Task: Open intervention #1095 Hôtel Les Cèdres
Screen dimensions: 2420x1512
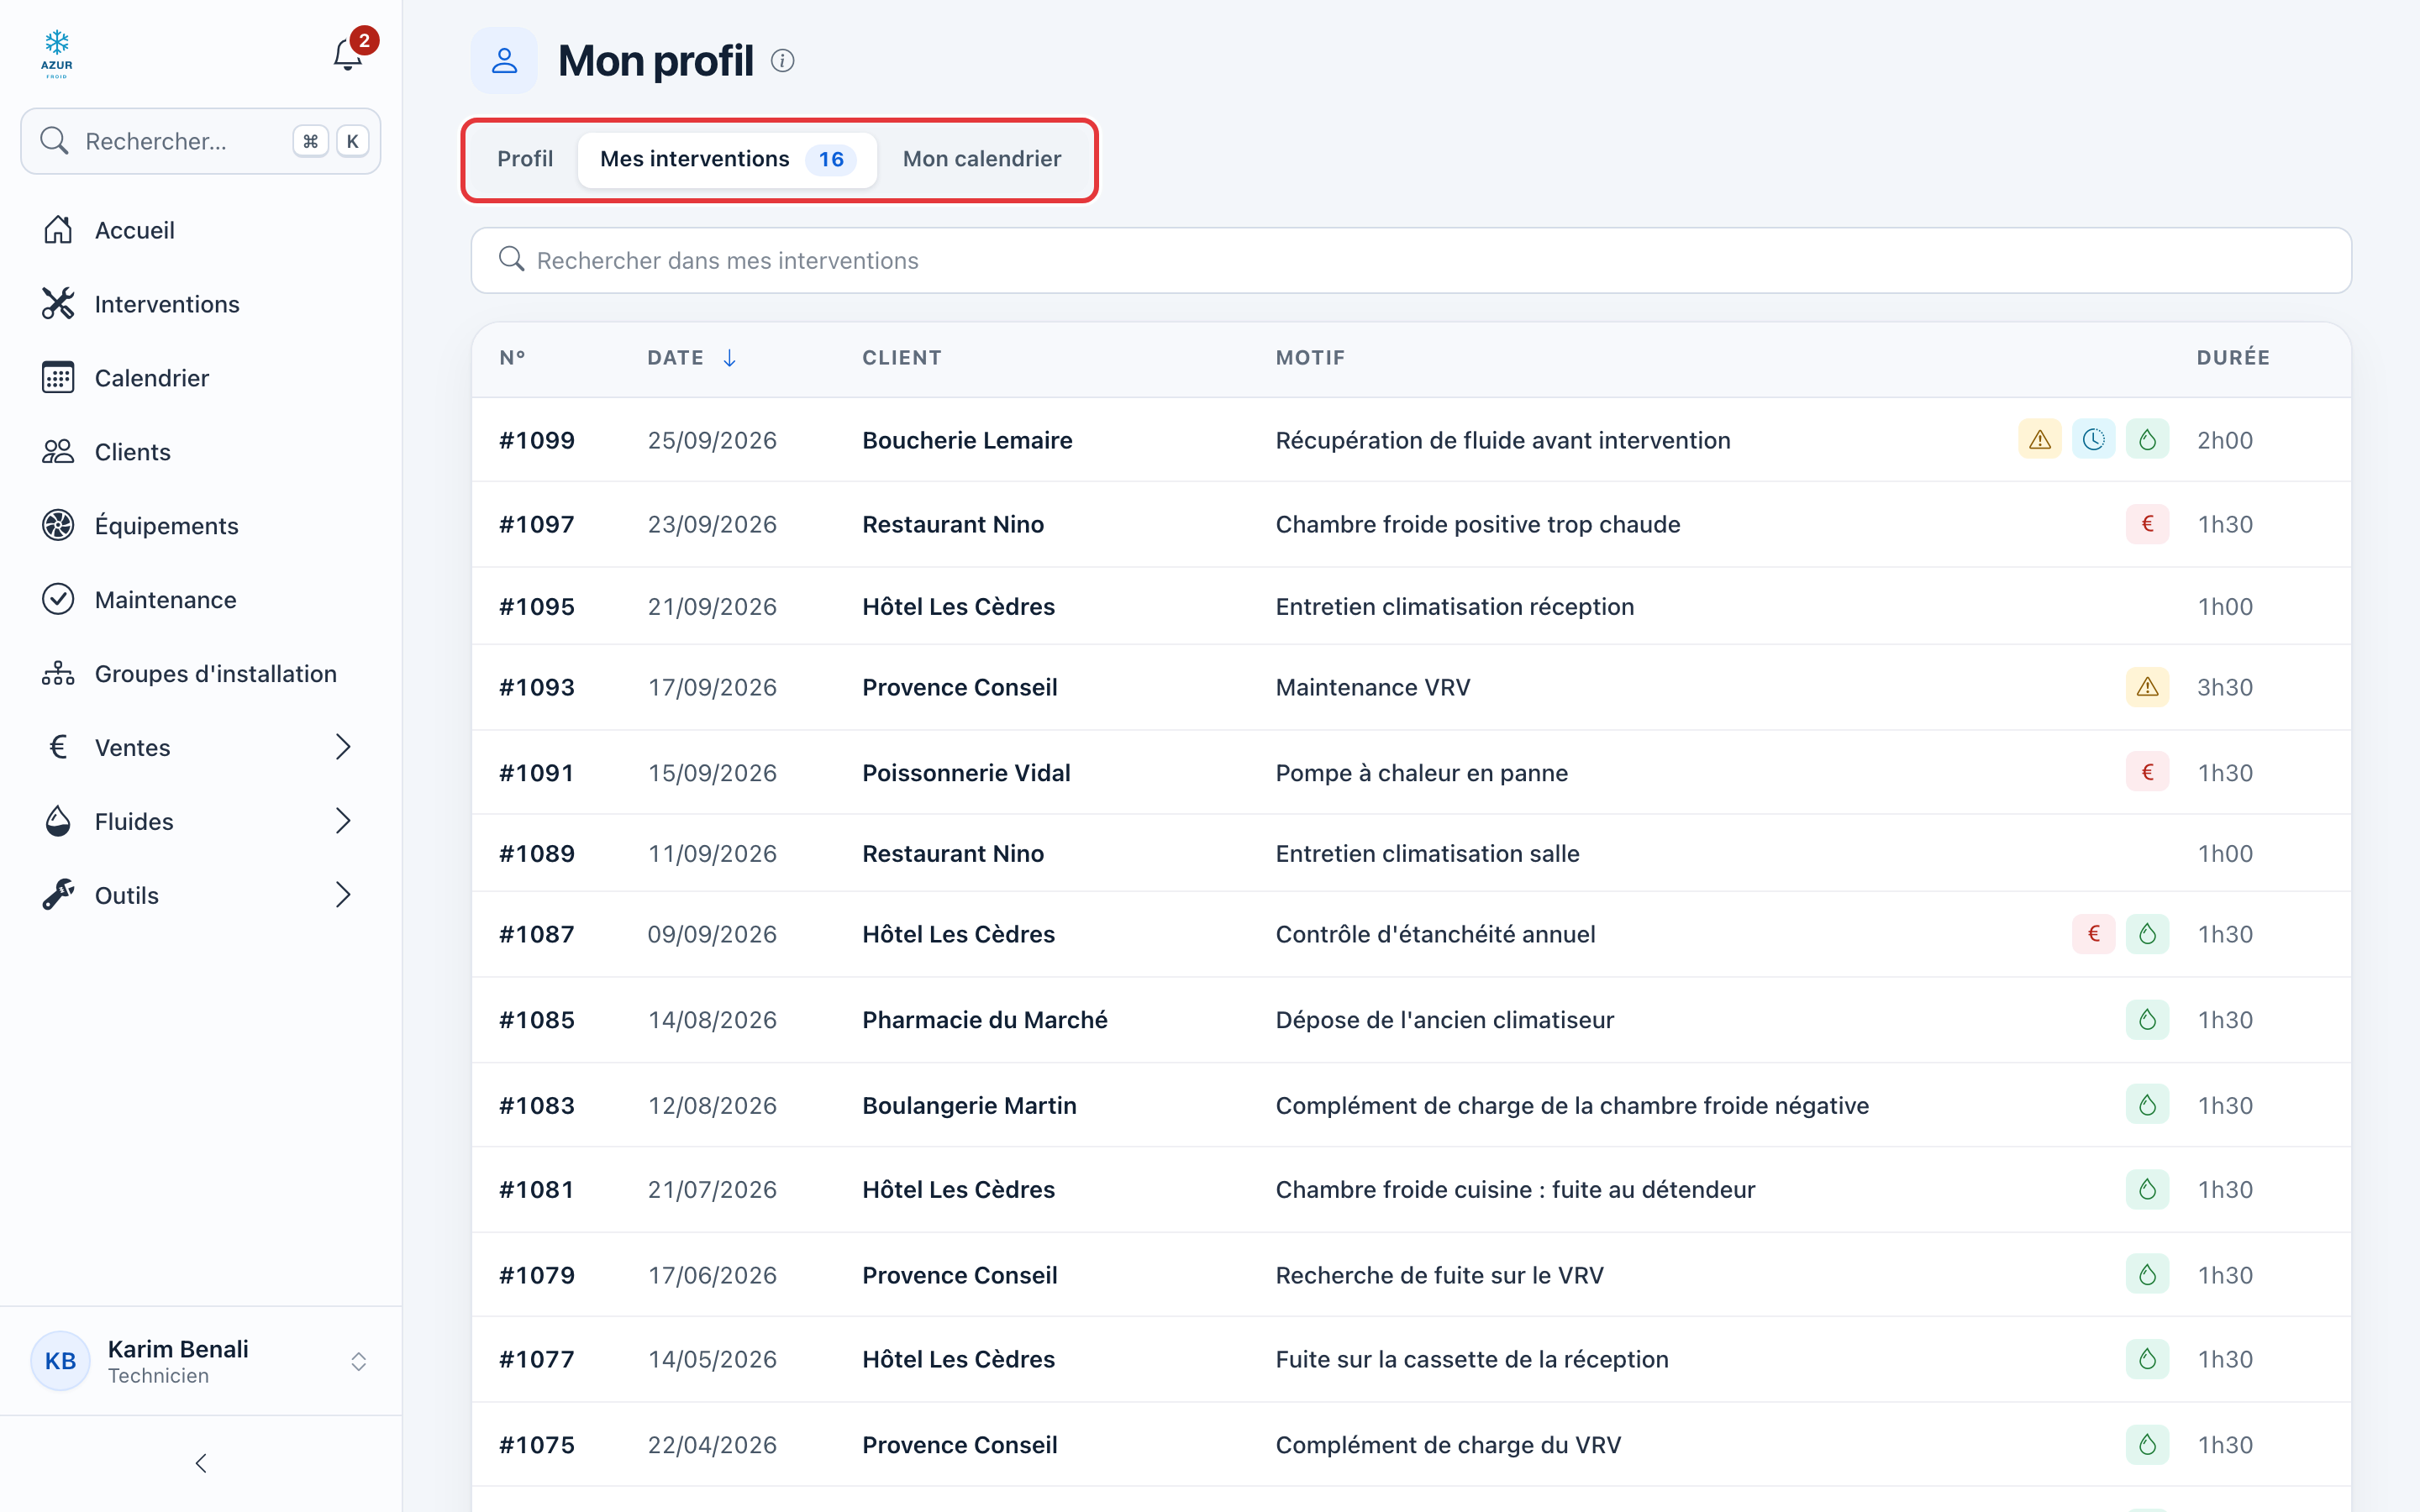Action: [x=1411, y=606]
